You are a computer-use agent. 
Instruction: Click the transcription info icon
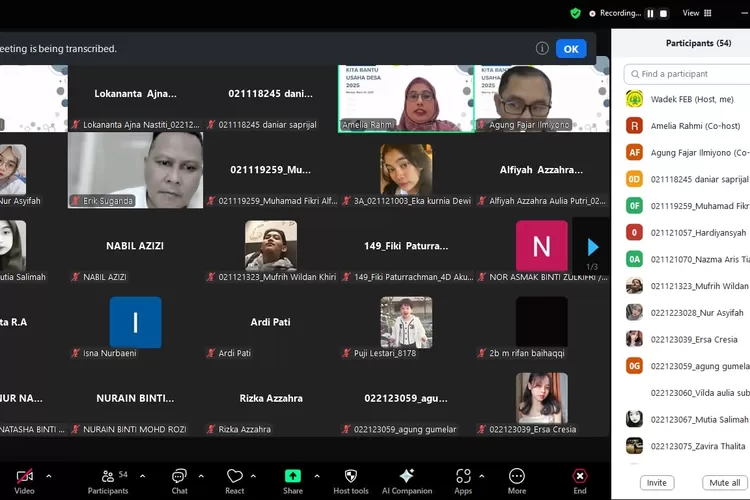[542, 48]
